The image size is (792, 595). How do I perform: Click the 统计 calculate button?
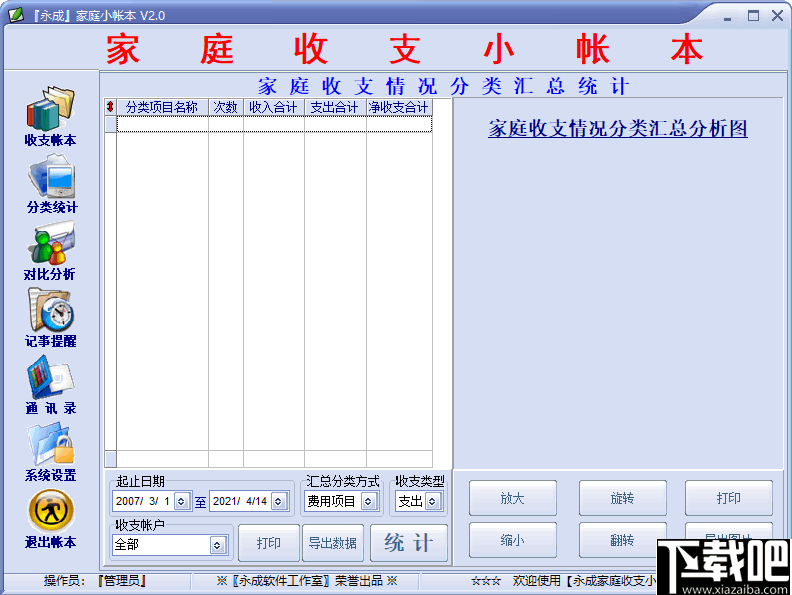pyautogui.click(x=409, y=543)
